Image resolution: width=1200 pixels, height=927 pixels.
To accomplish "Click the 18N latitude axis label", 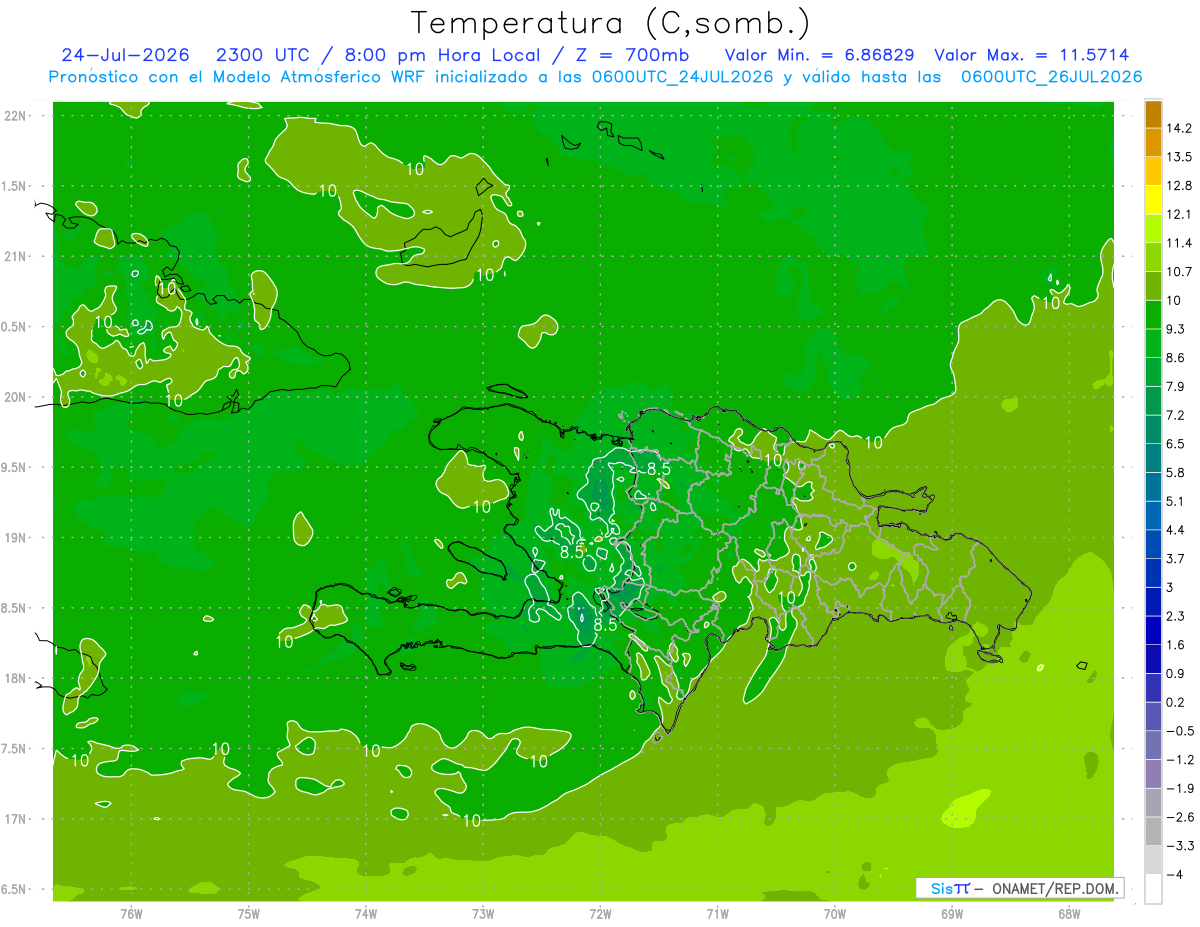I will (x=14, y=679).
